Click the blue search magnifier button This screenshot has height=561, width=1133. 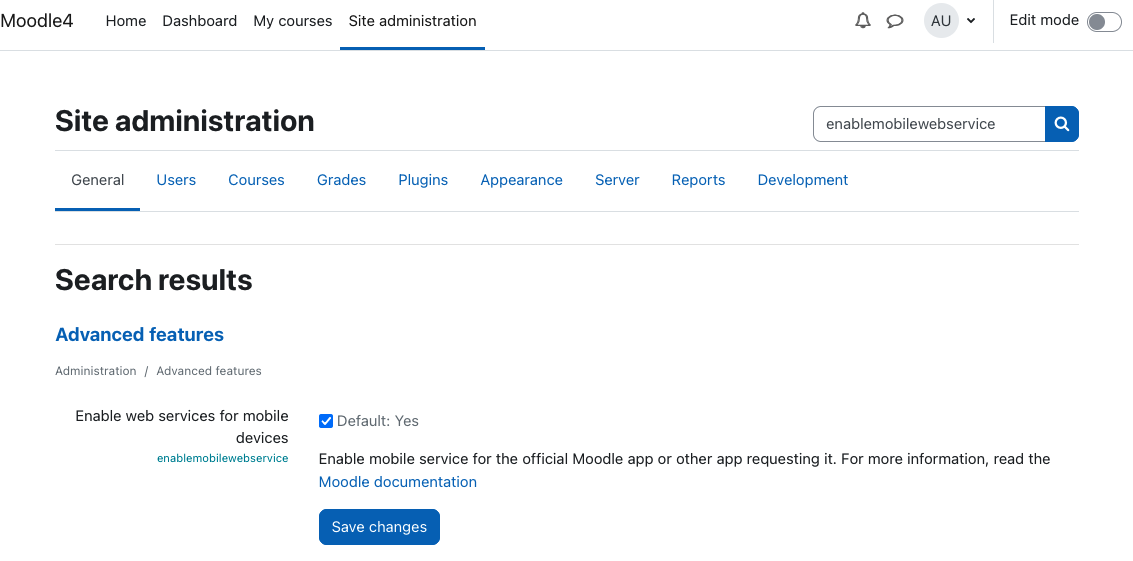1061,124
